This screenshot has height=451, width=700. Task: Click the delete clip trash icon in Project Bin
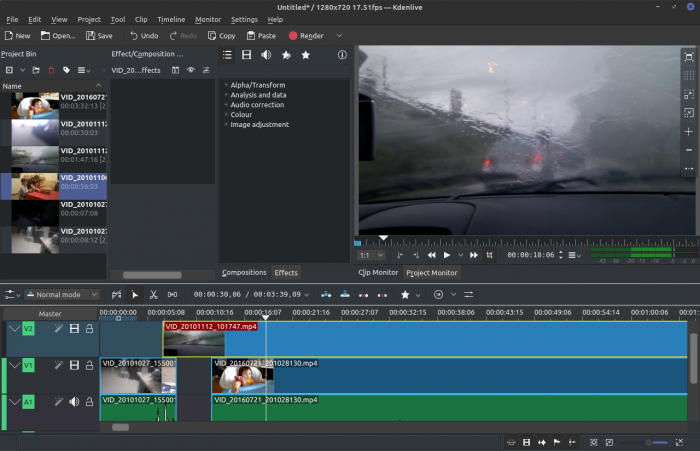(51, 70)
